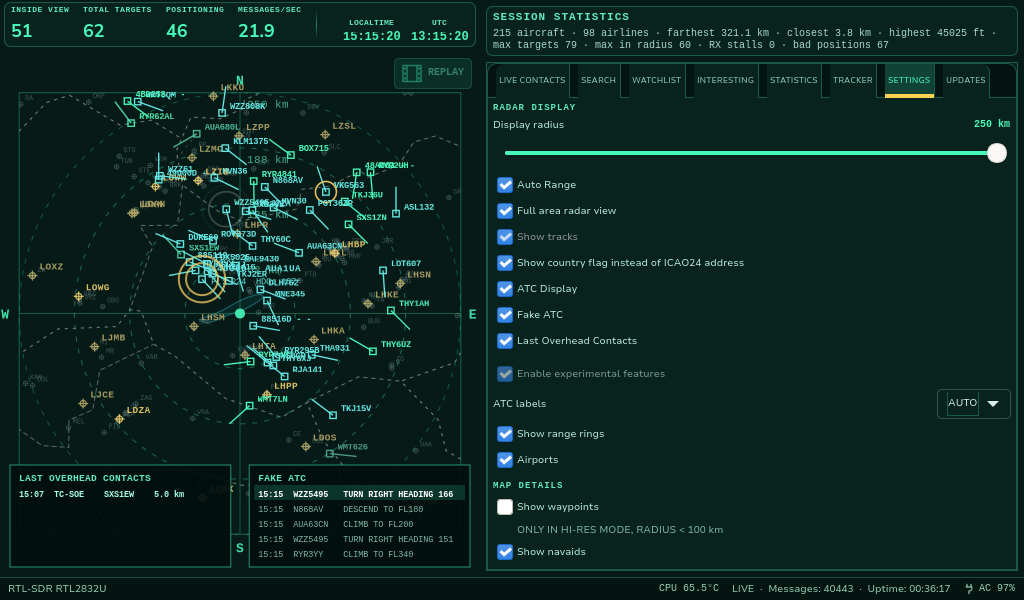The height and width of the screenshot is (600, 1024).
Task: Disable the Auto Range checkbox
Action: click(505, 185)
